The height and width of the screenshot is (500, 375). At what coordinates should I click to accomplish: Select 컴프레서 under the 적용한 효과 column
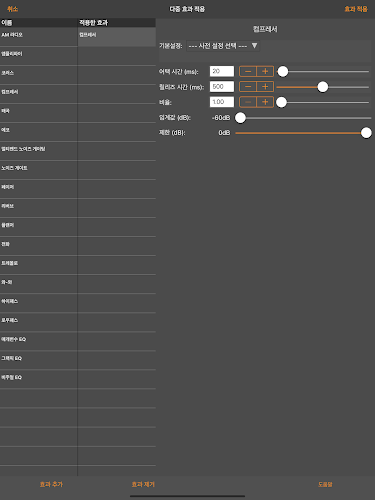(x=117, y=37)
